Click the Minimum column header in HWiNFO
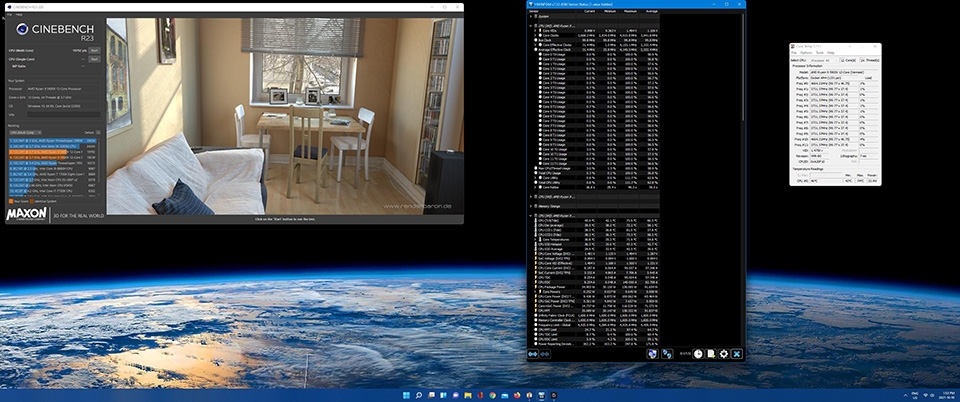This screenshot has width=960, height=402. pyautogui.click(x=610, y=11)
